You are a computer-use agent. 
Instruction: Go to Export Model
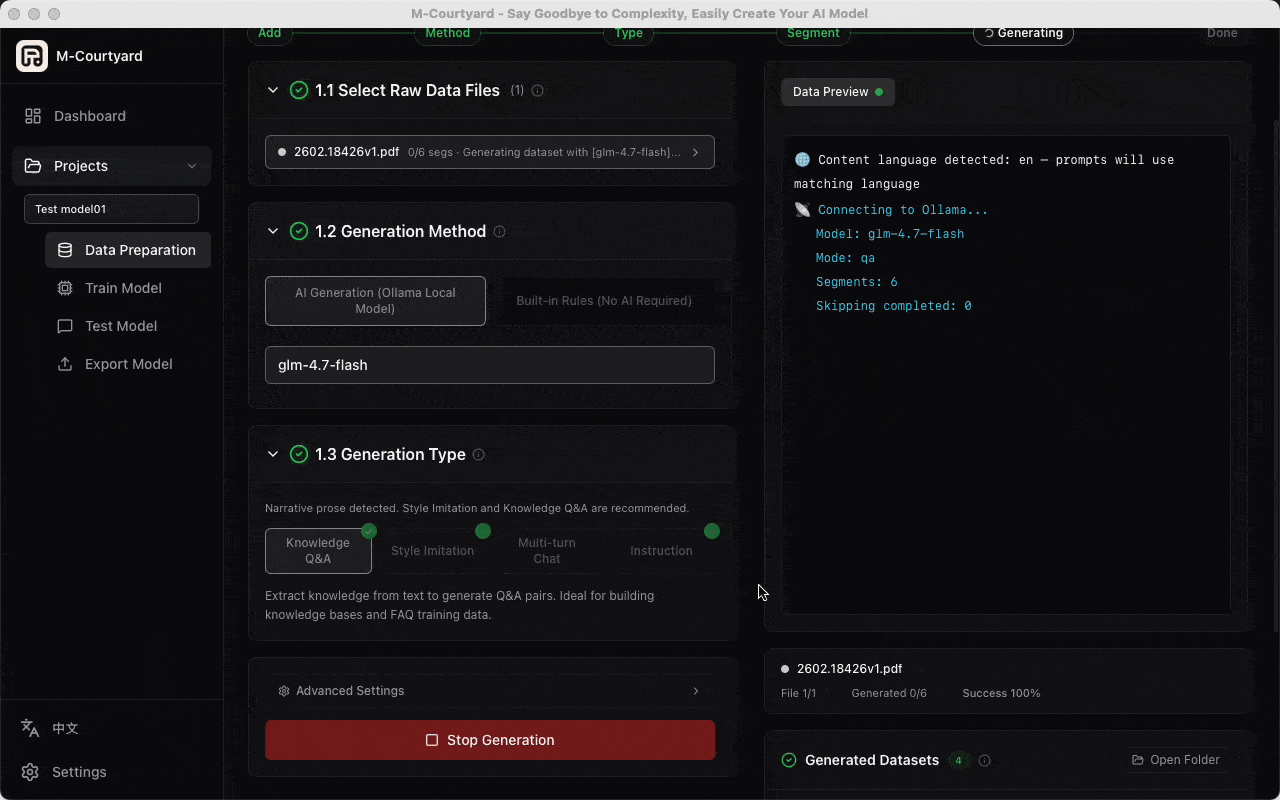tap(128, 364)
